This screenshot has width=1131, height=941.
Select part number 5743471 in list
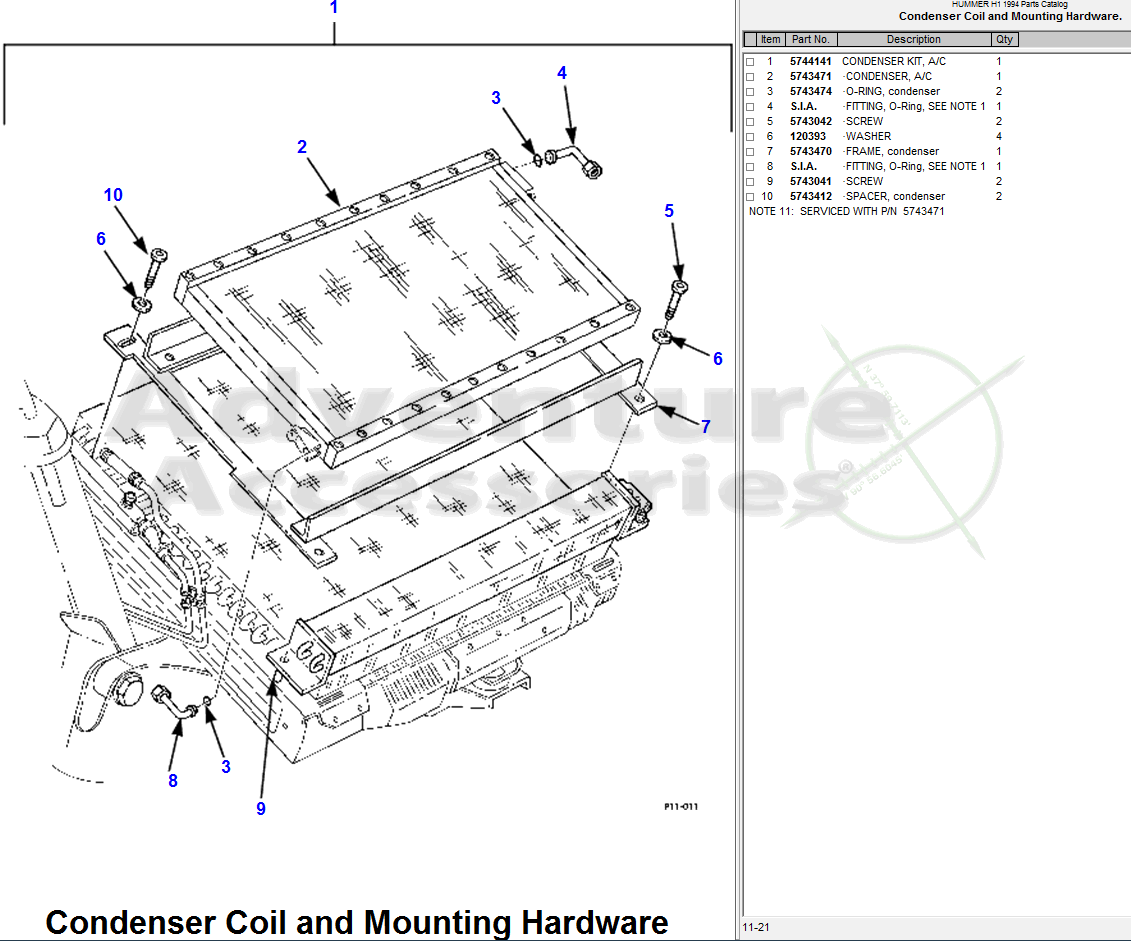click(x=811, y=76)
